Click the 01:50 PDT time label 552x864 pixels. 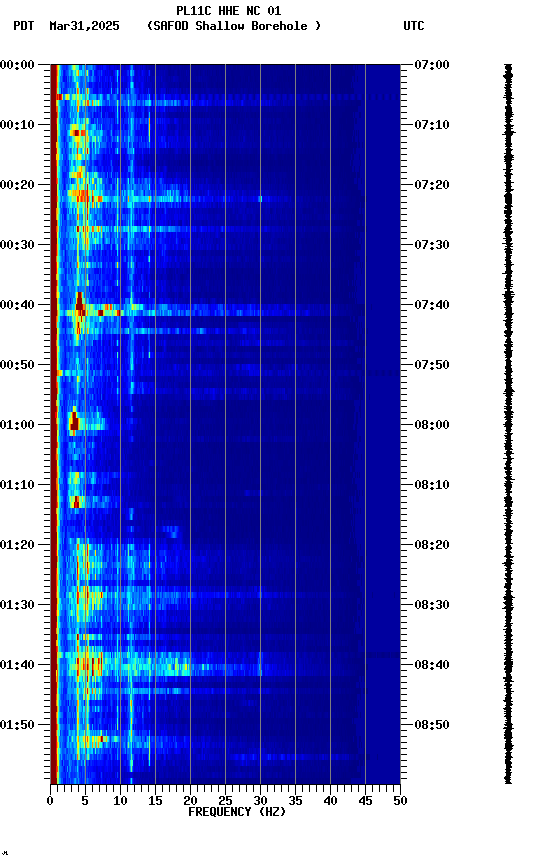(x=17, y=725)
